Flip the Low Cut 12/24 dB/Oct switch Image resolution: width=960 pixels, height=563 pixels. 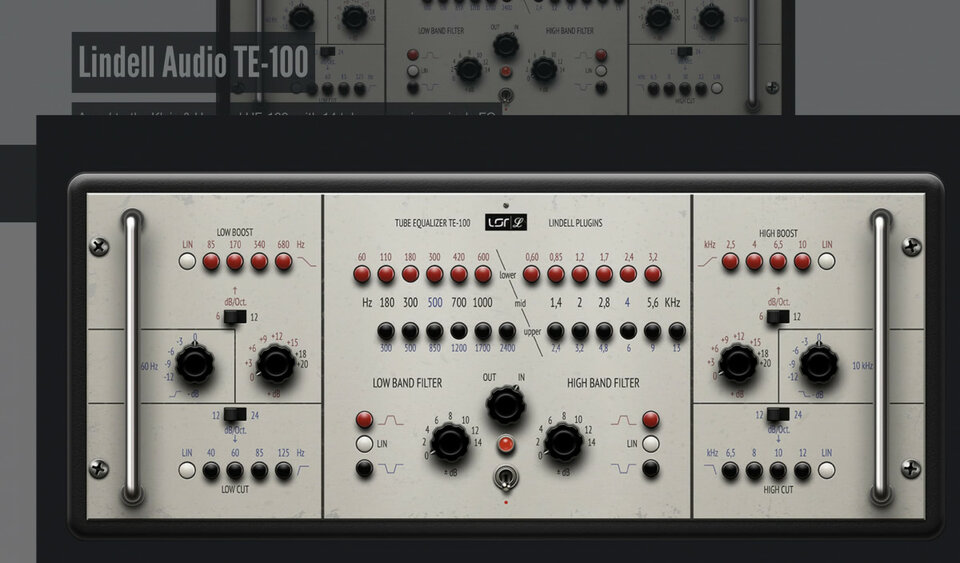235,414
